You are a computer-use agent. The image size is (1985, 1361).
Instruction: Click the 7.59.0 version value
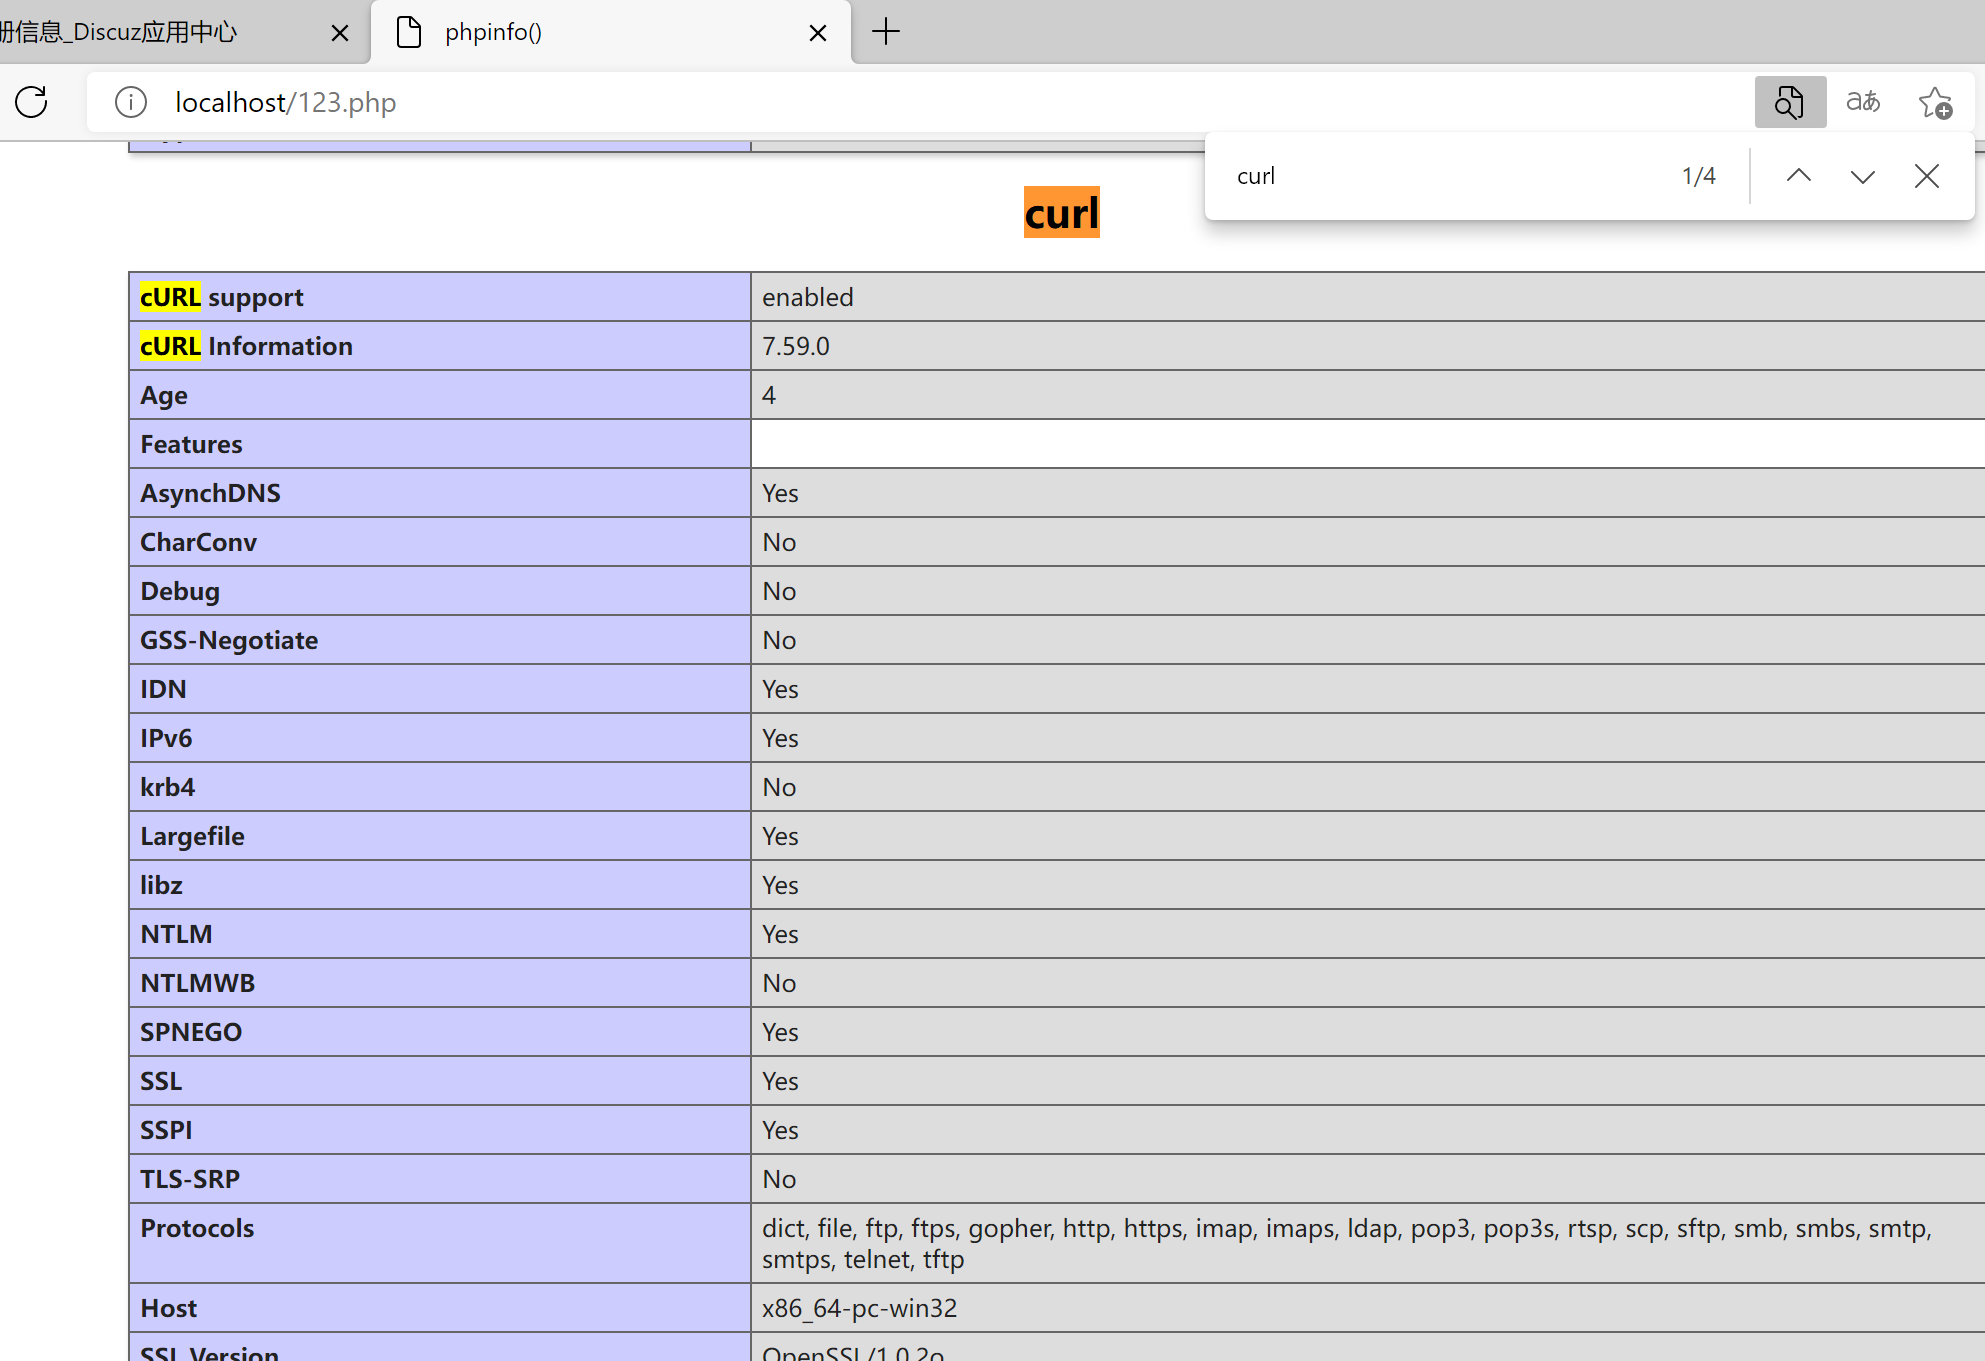[796, 346]
